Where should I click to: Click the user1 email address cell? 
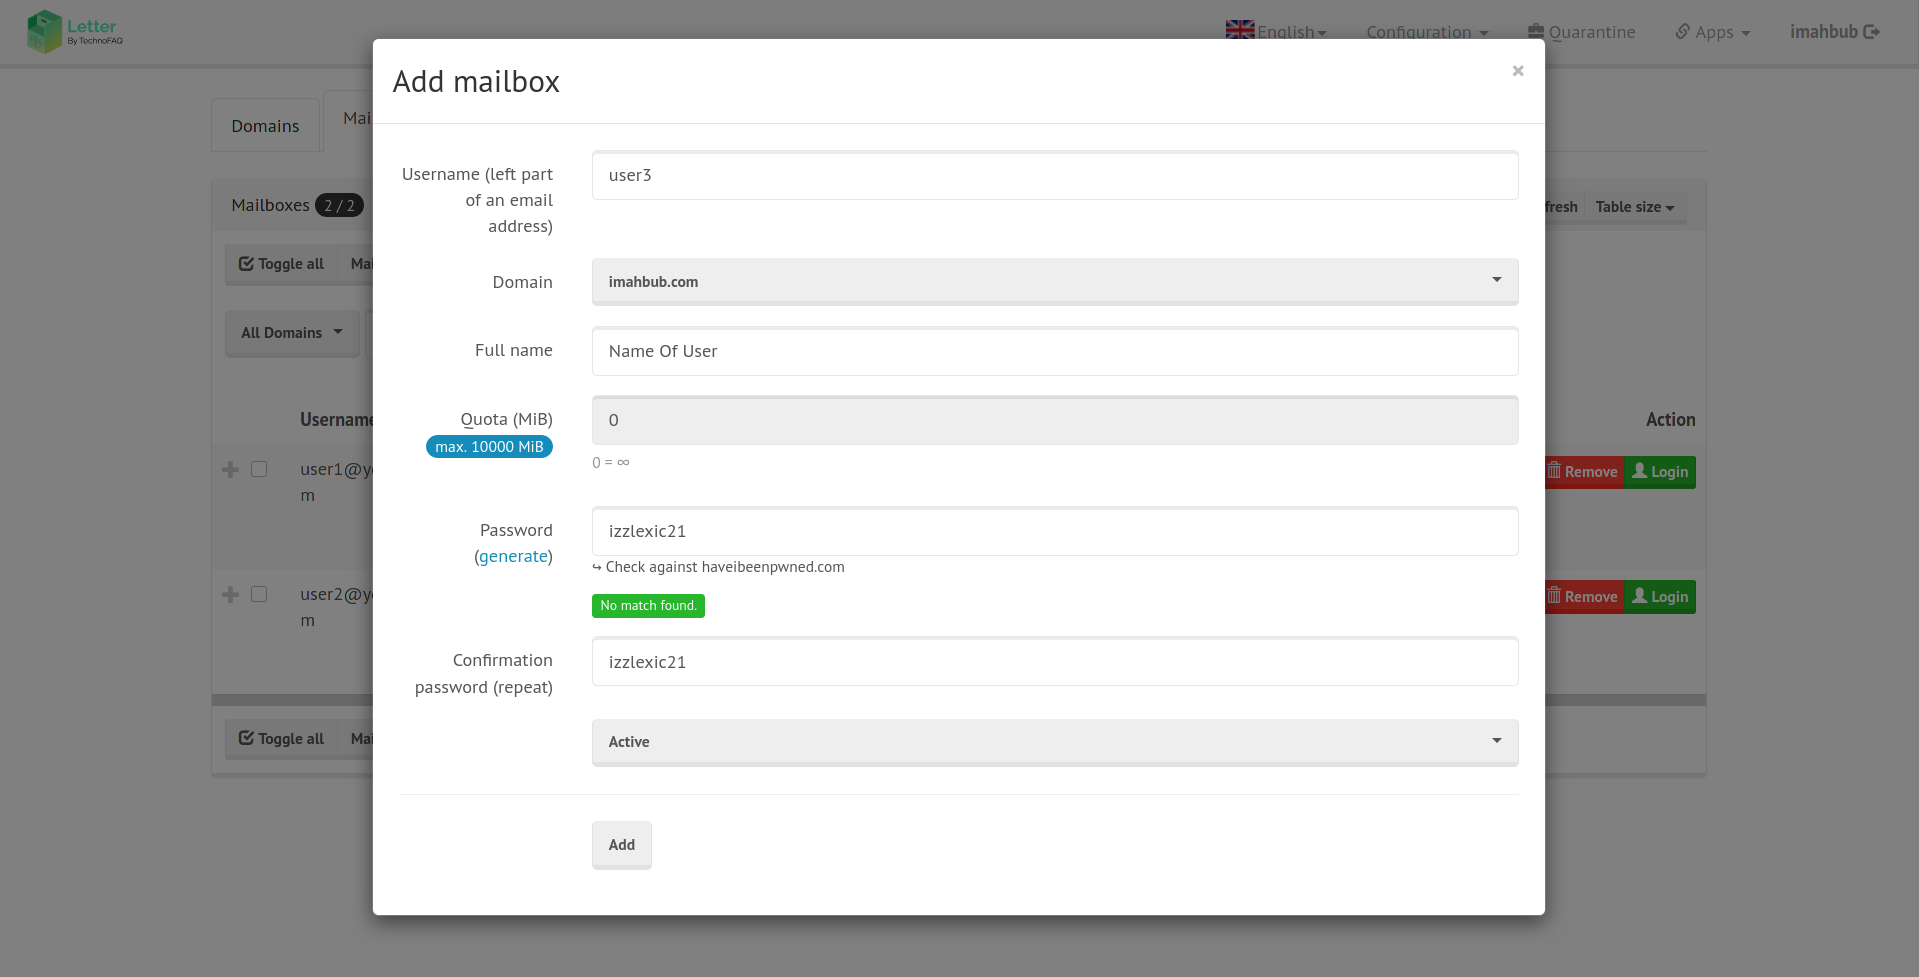pyautogui.click(x=337, y=482)
